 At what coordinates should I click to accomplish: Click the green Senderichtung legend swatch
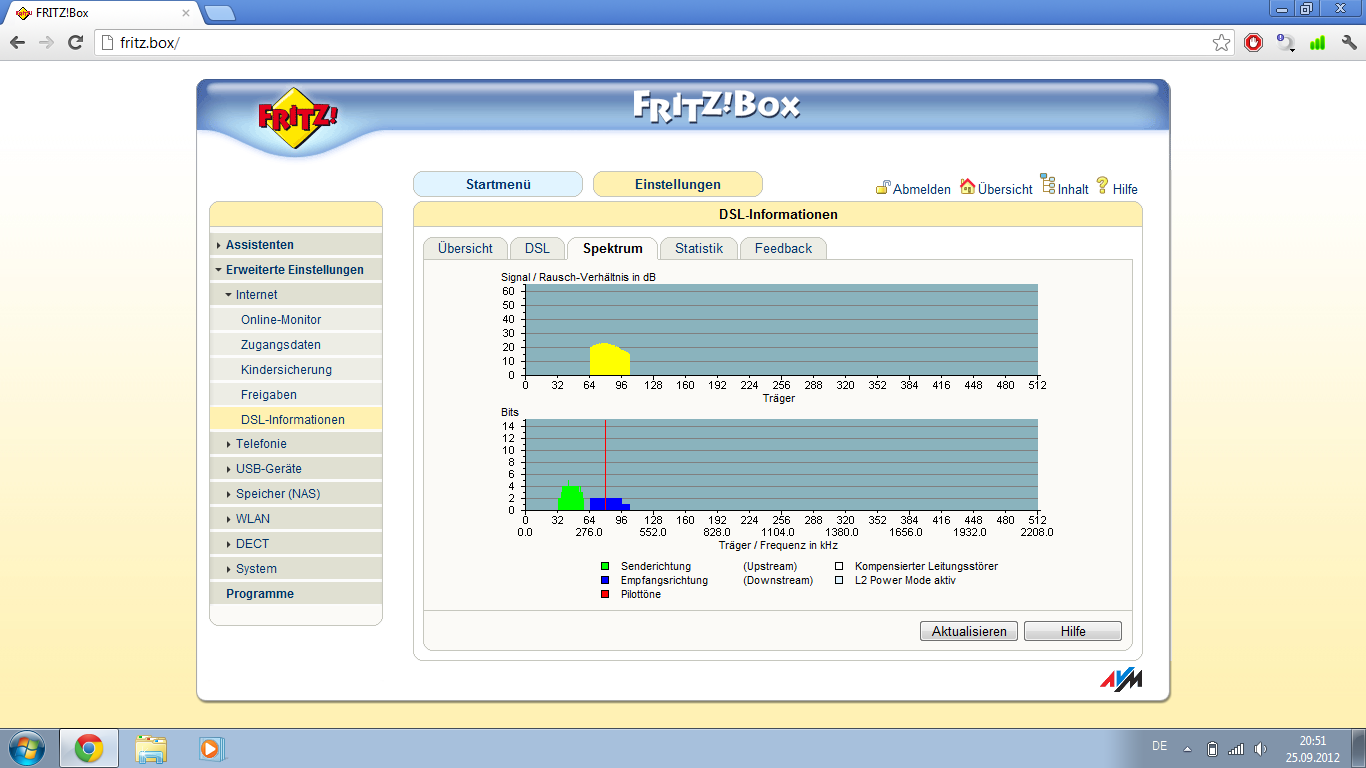click(x=605, y=567)
